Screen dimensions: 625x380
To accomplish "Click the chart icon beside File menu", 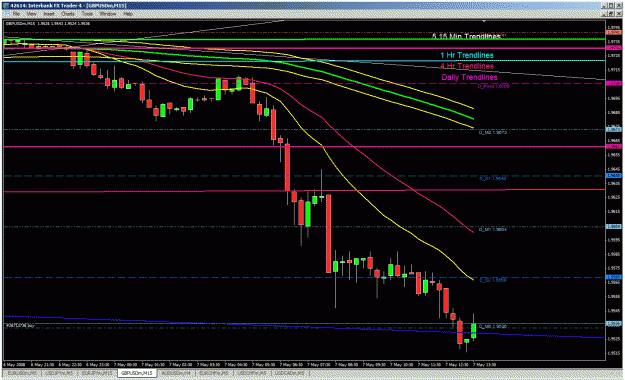I will point(6,14).
